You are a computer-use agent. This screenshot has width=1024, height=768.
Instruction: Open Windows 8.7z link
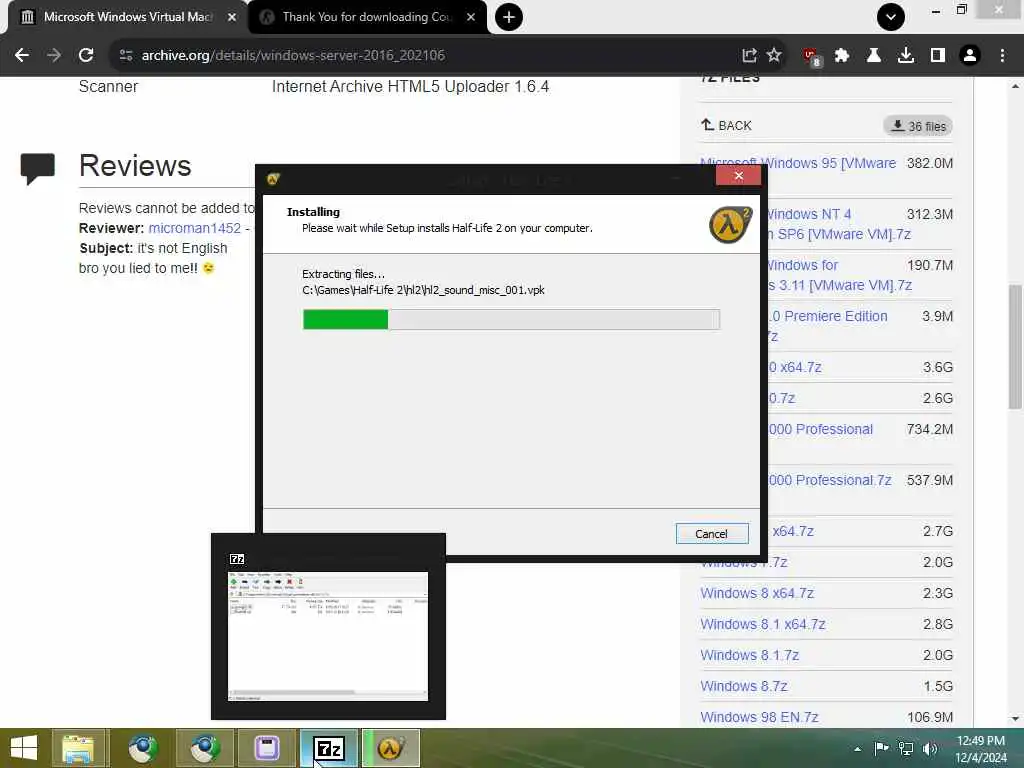click(x=744, y=686)
